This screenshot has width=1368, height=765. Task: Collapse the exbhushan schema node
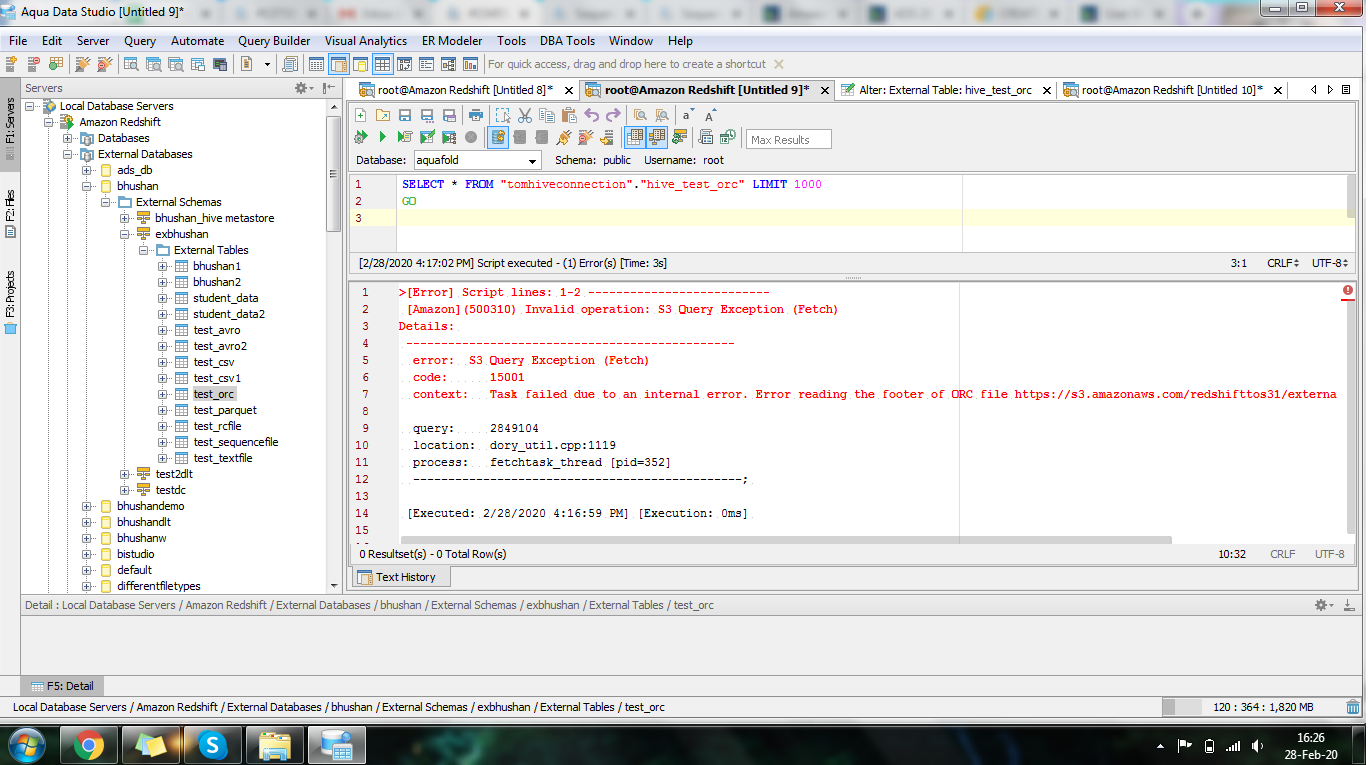pos(126,234)
